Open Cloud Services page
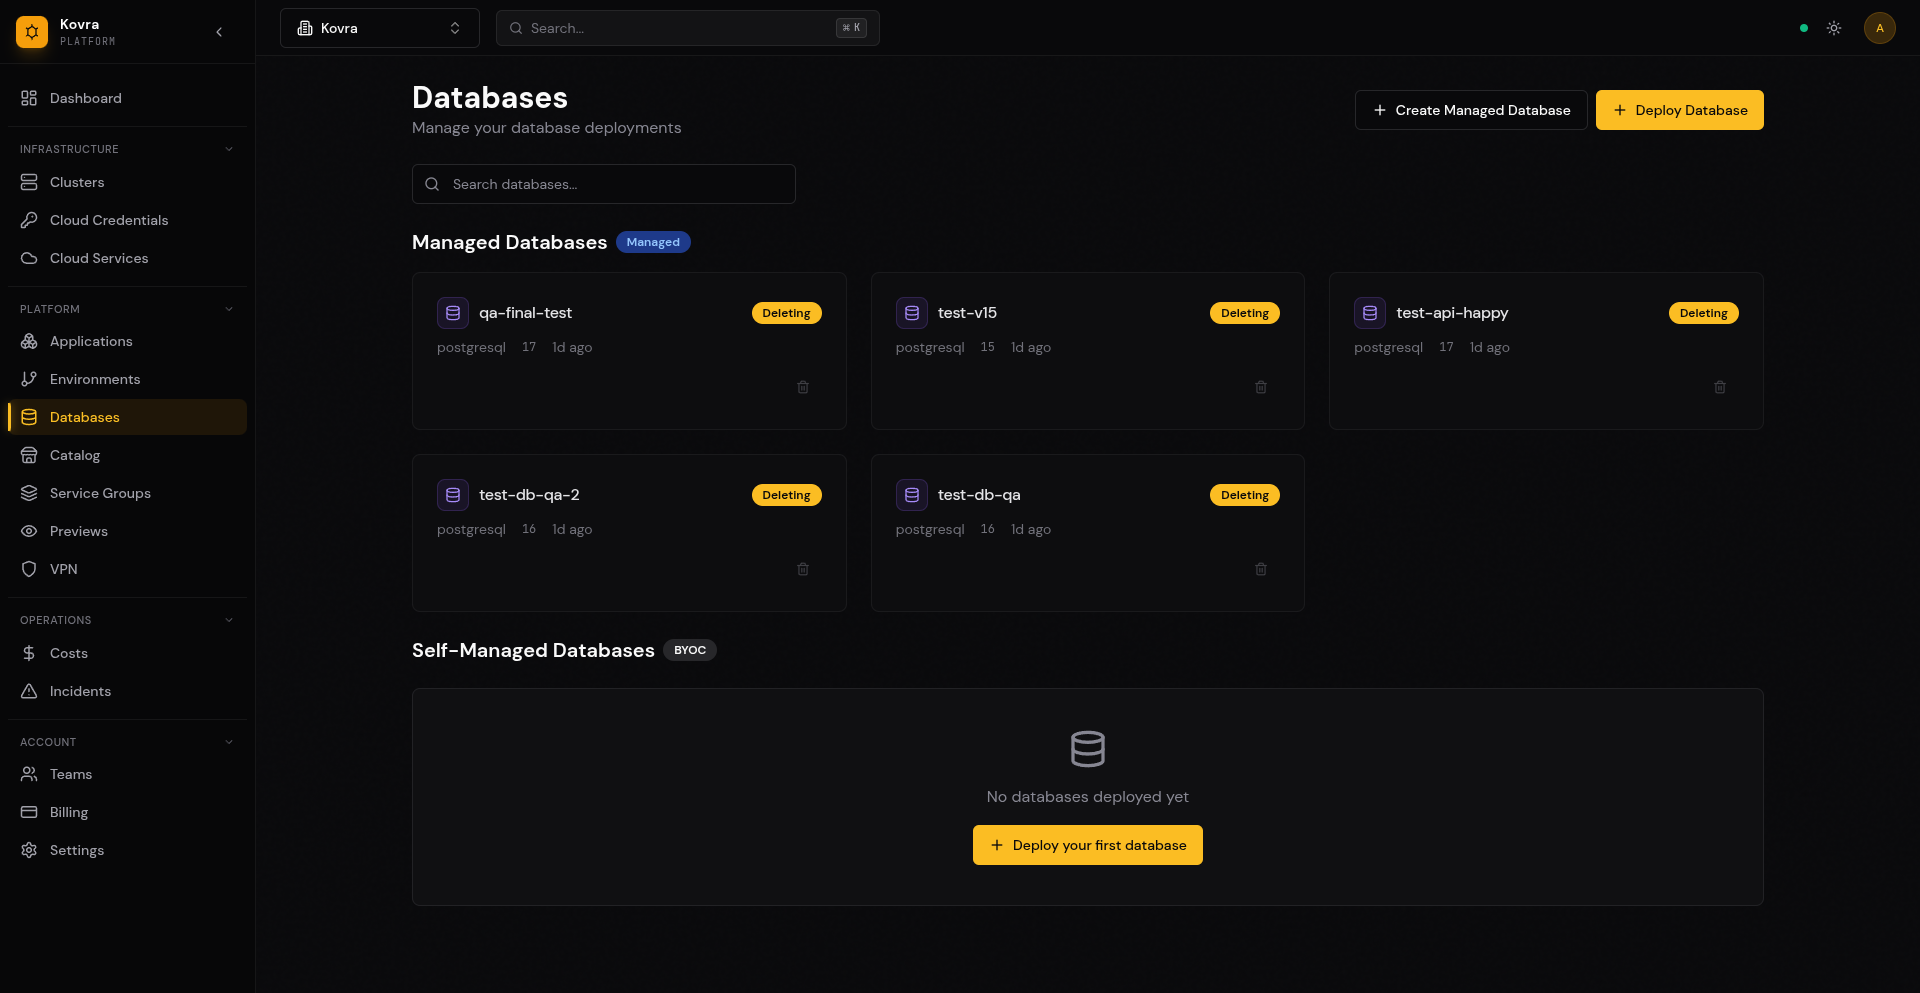Image resolution: width=1920 pixels, height=993 pixels. 127,258
